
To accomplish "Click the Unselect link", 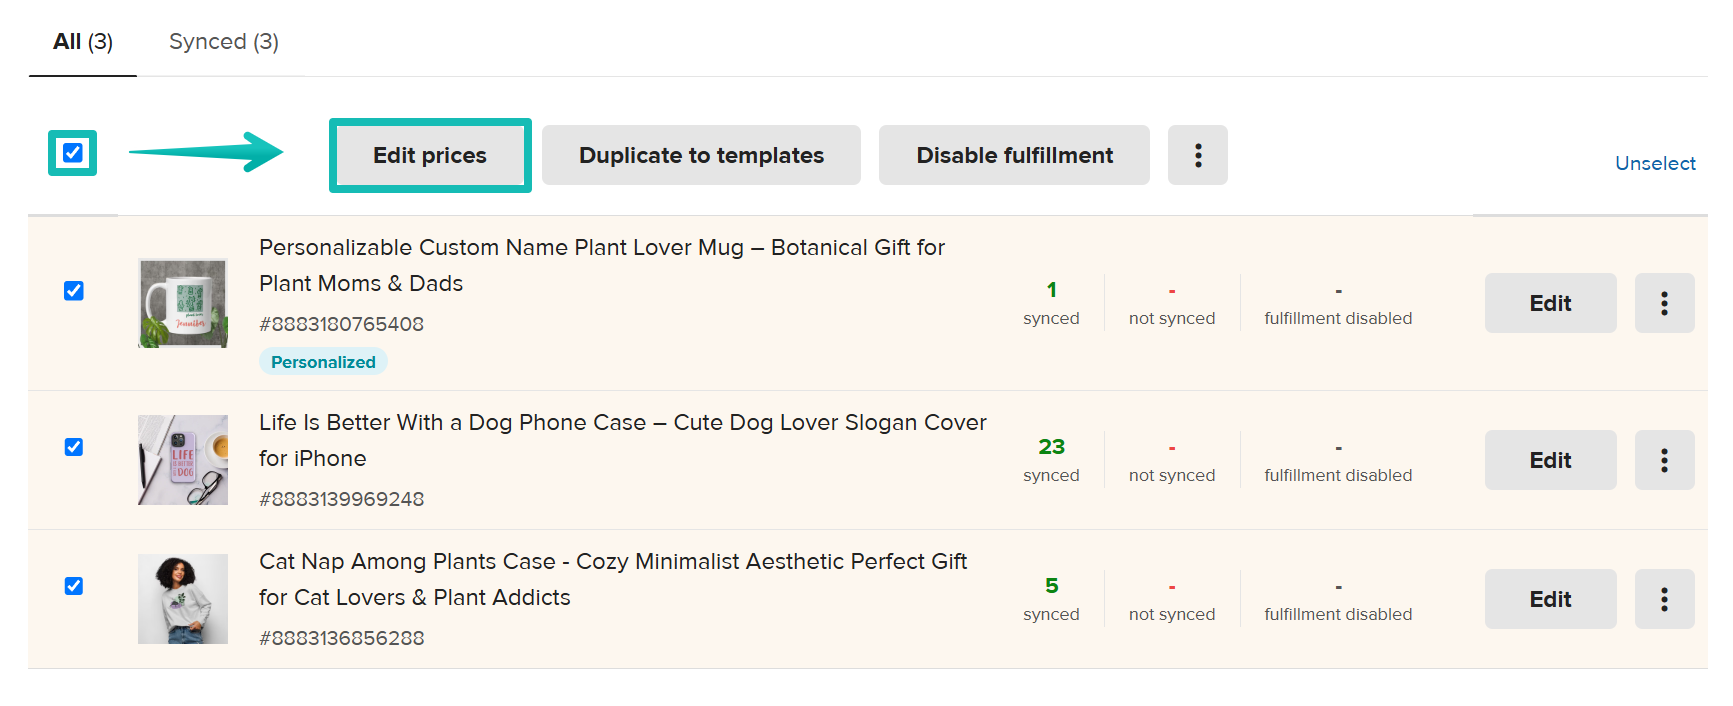I will coord(1655,163).
